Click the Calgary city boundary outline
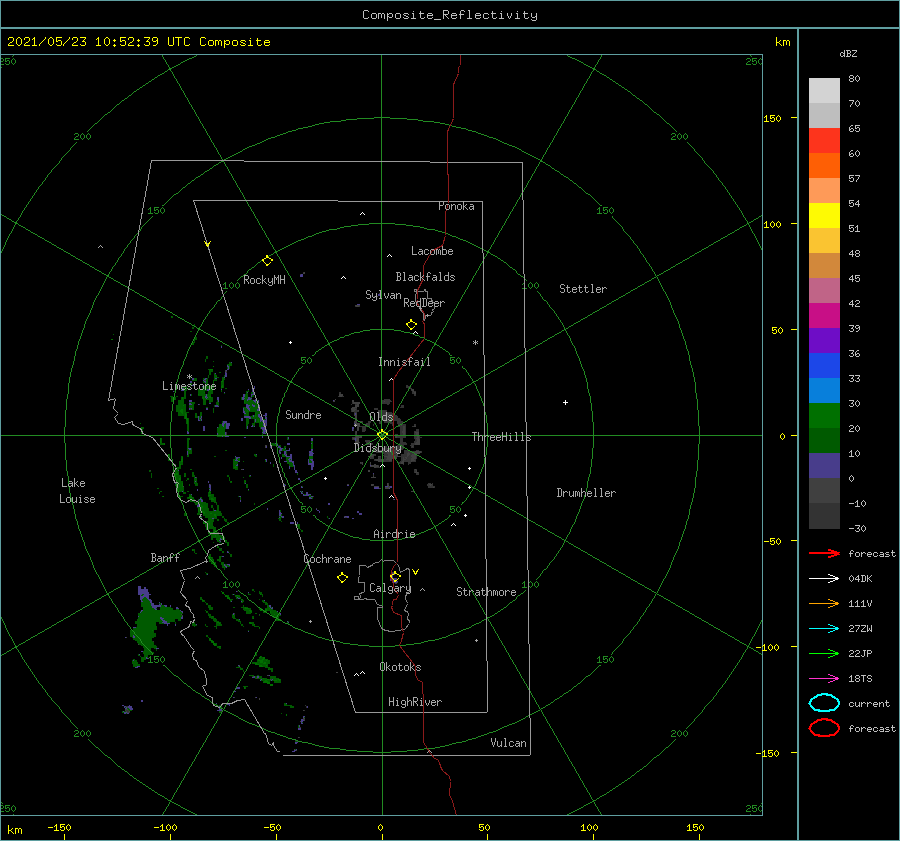The image size is (900, 841). [383, 595]
